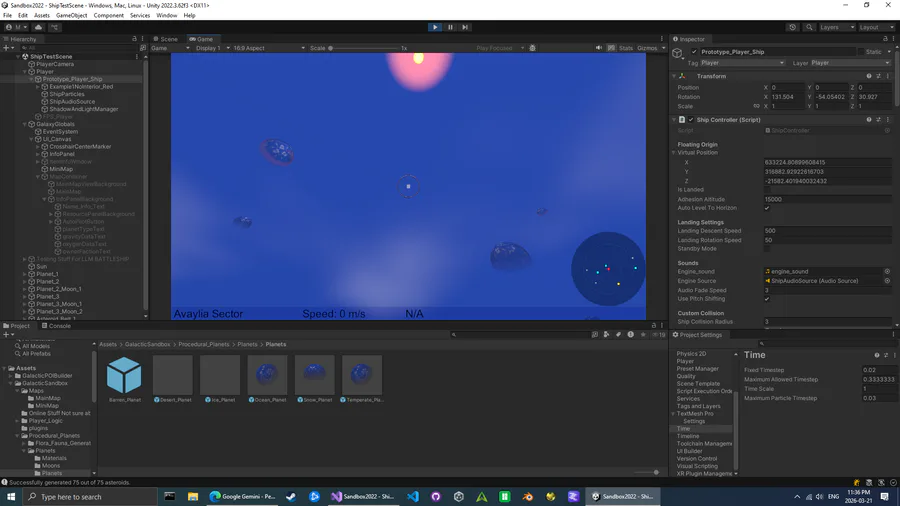
Task: Open Play Focused dropdown
Action: click(x=499, y=48)
